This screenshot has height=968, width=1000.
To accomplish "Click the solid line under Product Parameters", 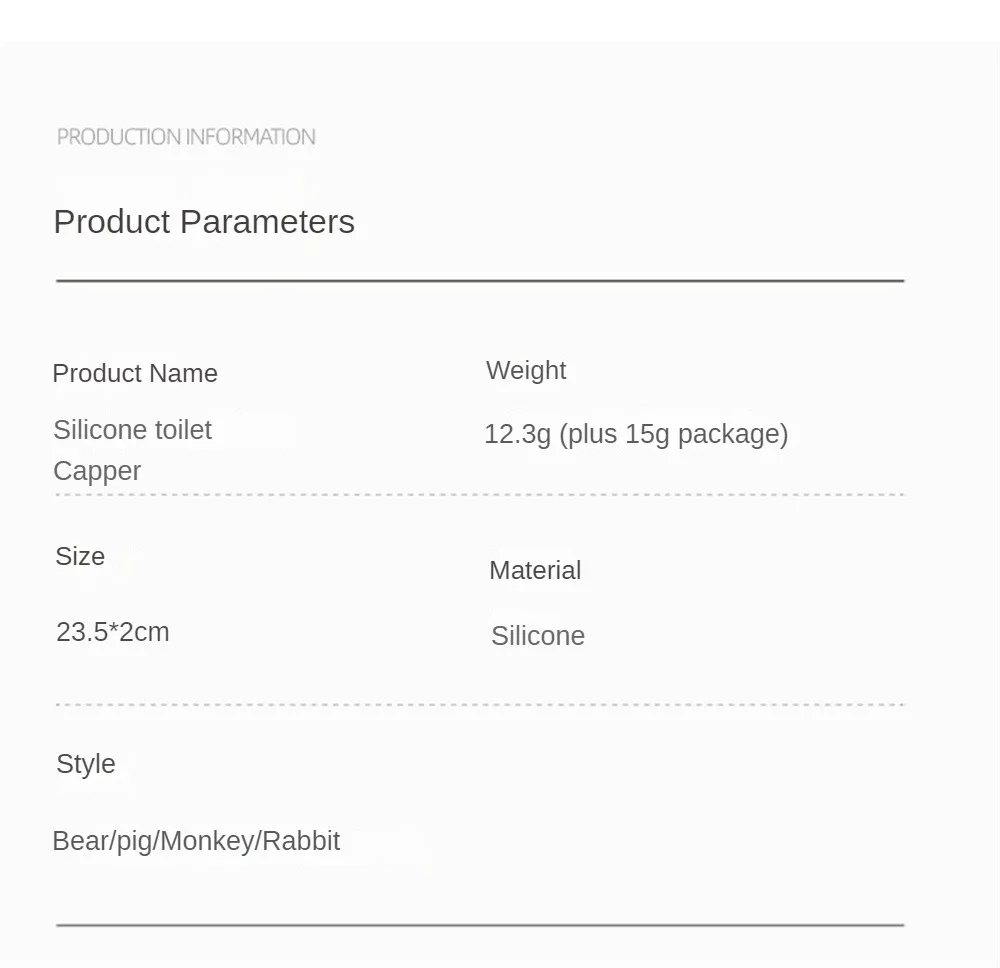I will tap(480, 281).
